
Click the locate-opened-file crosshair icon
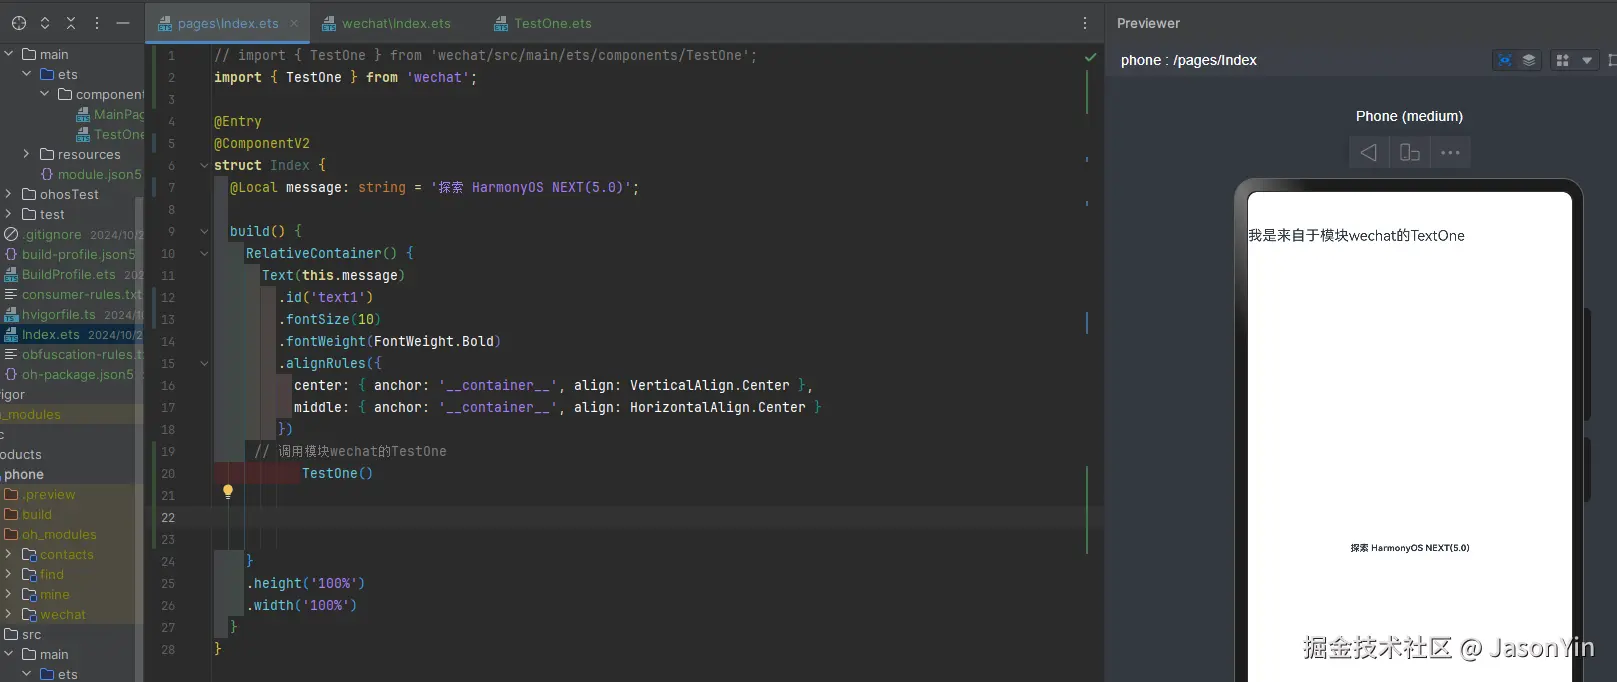click(x=19, y=22)
